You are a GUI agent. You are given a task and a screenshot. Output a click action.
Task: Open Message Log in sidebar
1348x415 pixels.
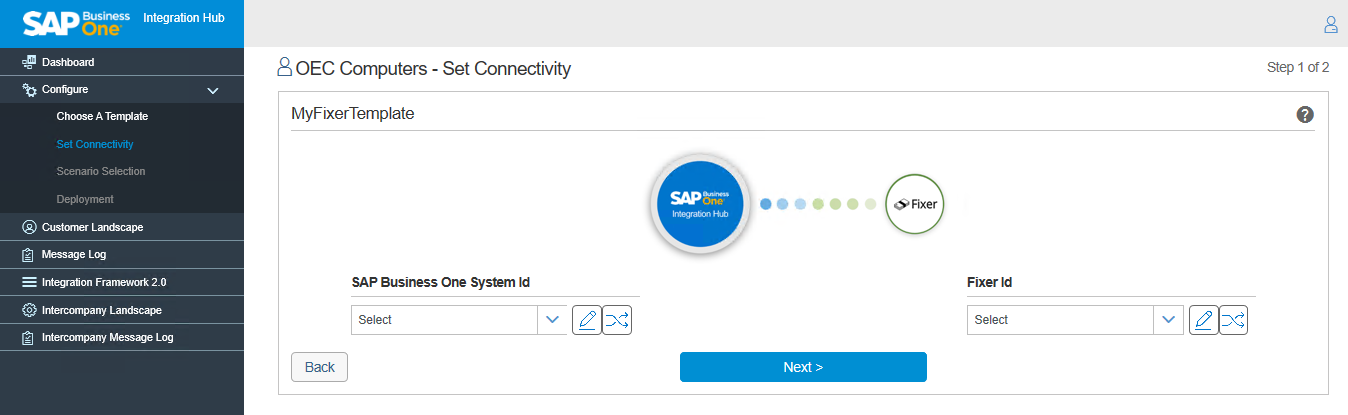pos(73,255)
